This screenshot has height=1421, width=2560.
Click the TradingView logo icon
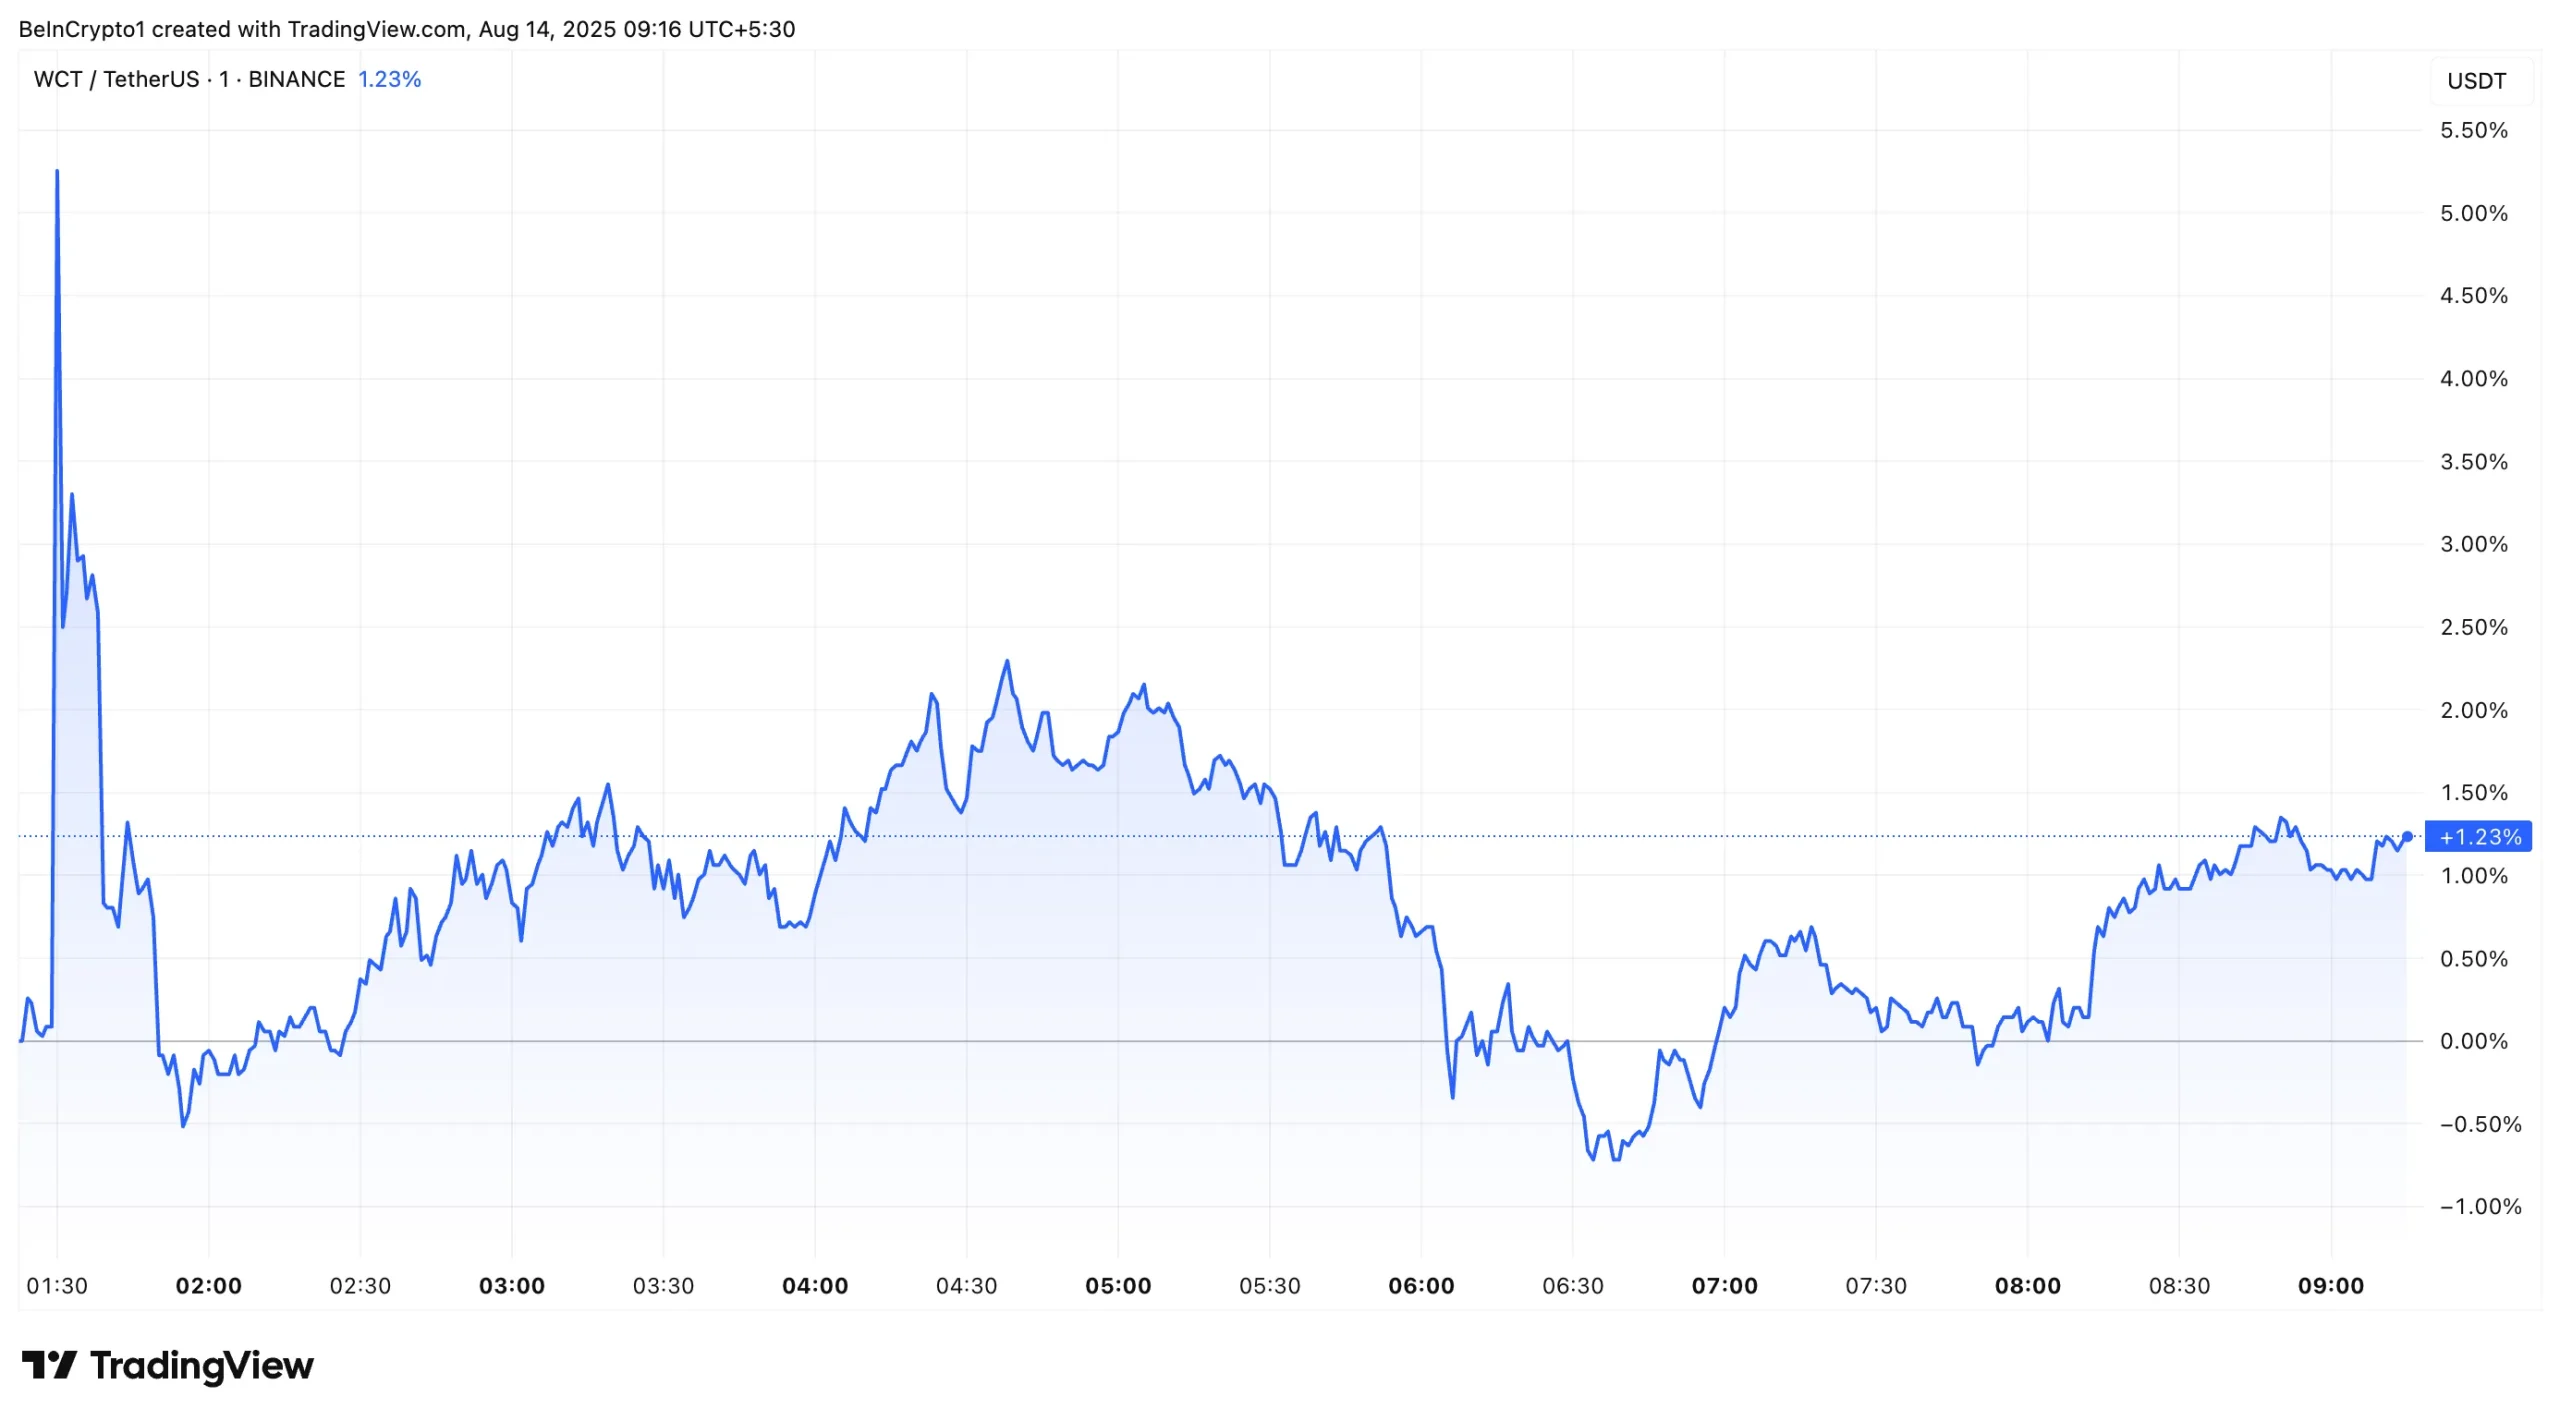click(48, 1365)
